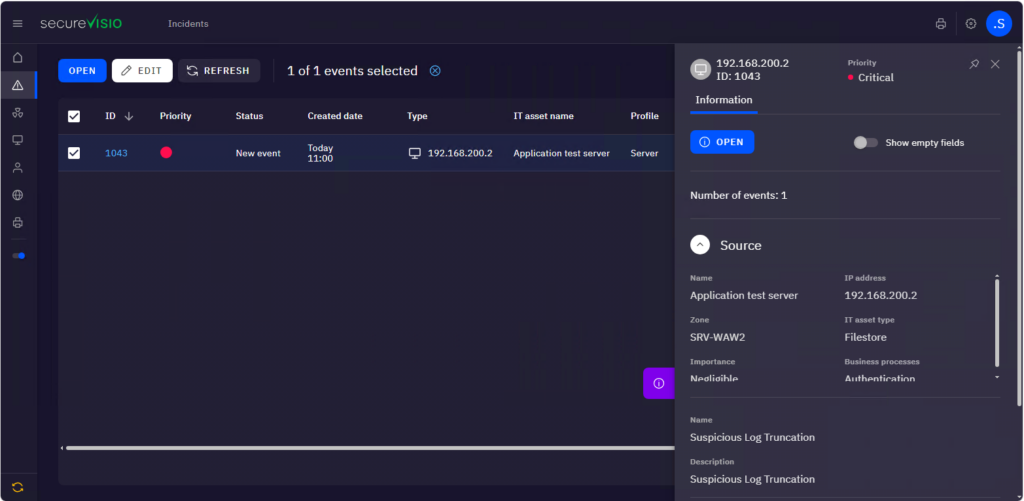Click the purple info floating button
The width and height of the screenshot is (1024, 501).
tap(659, 383)
